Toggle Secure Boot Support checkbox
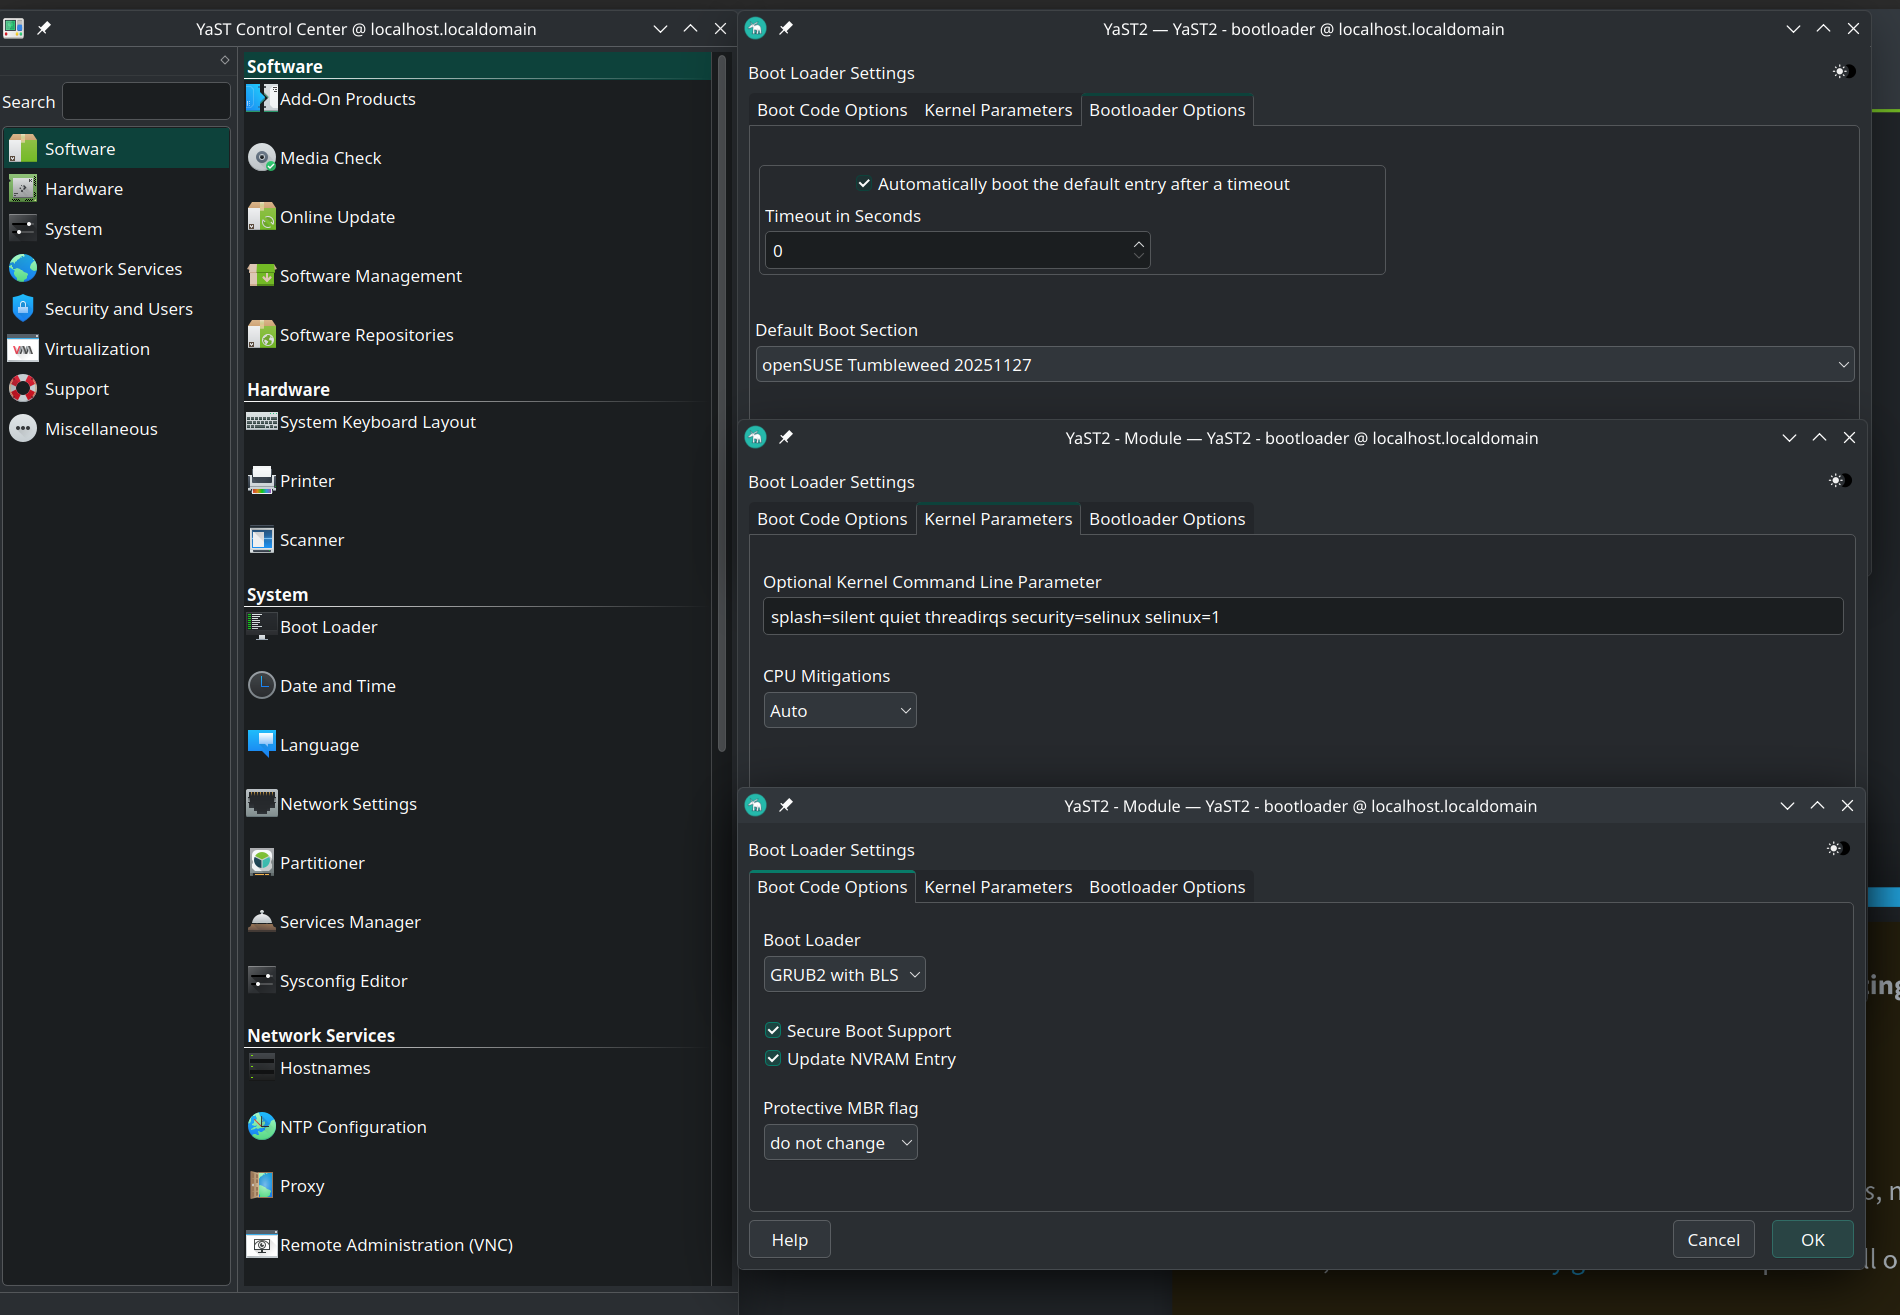This screenshot has height=1315, width=1900. tap(773, 1031)
